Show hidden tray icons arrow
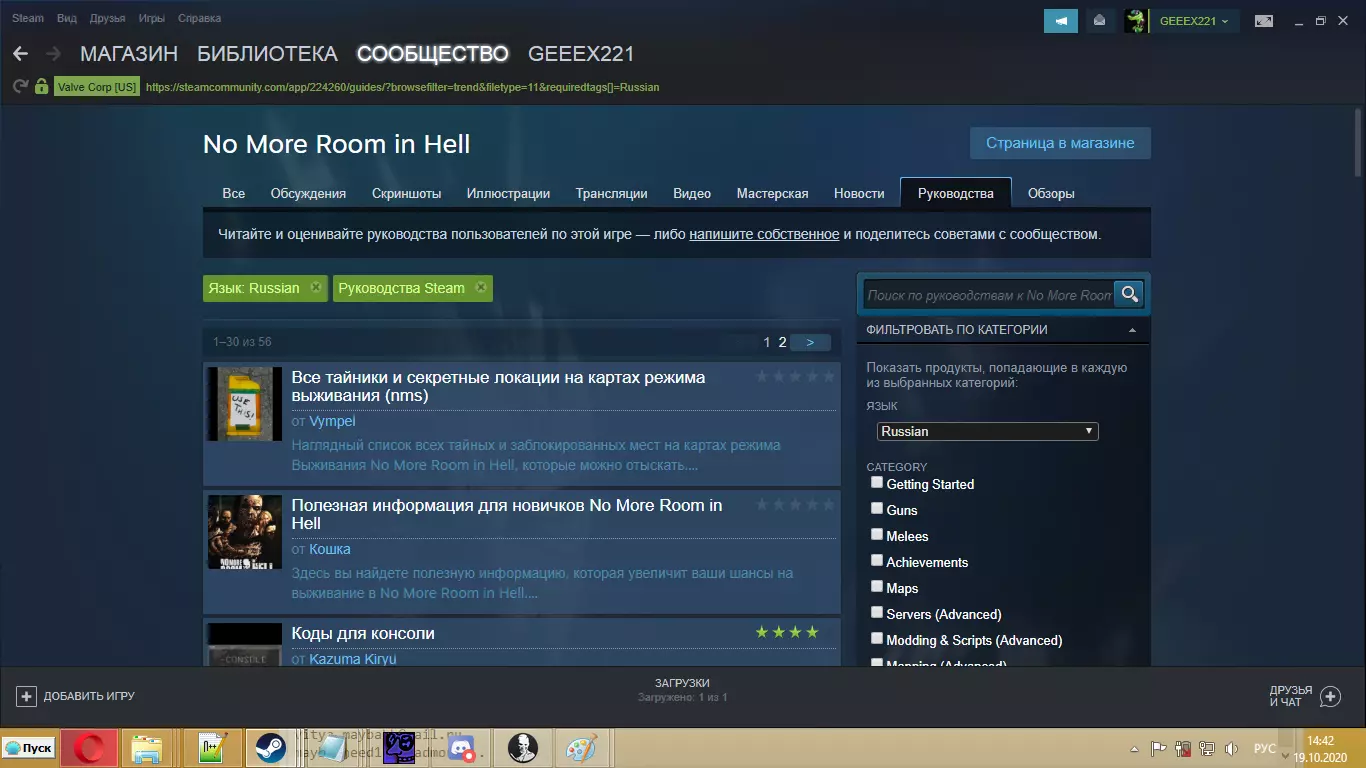This screenshot has height=768, width=1366. tap(1134, 749)
